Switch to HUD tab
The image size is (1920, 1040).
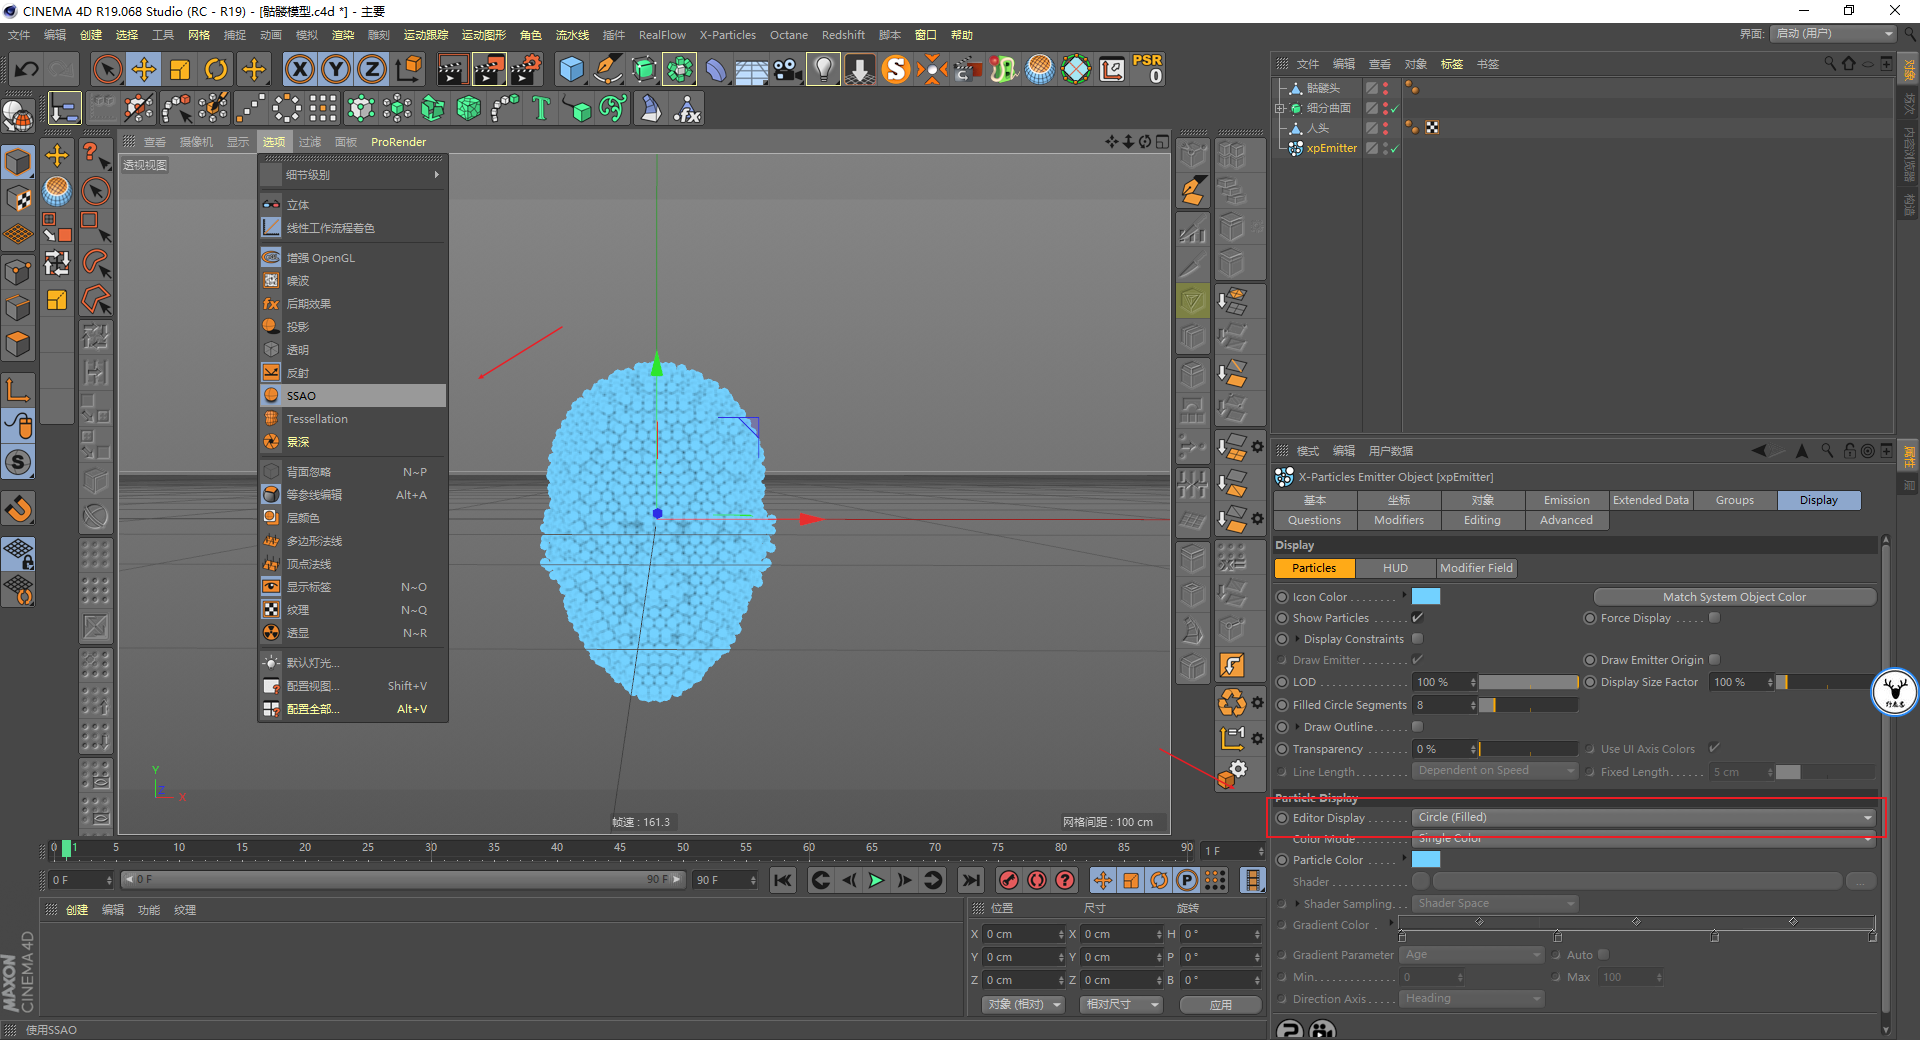pyautogui.click(x=1395, y=568)
